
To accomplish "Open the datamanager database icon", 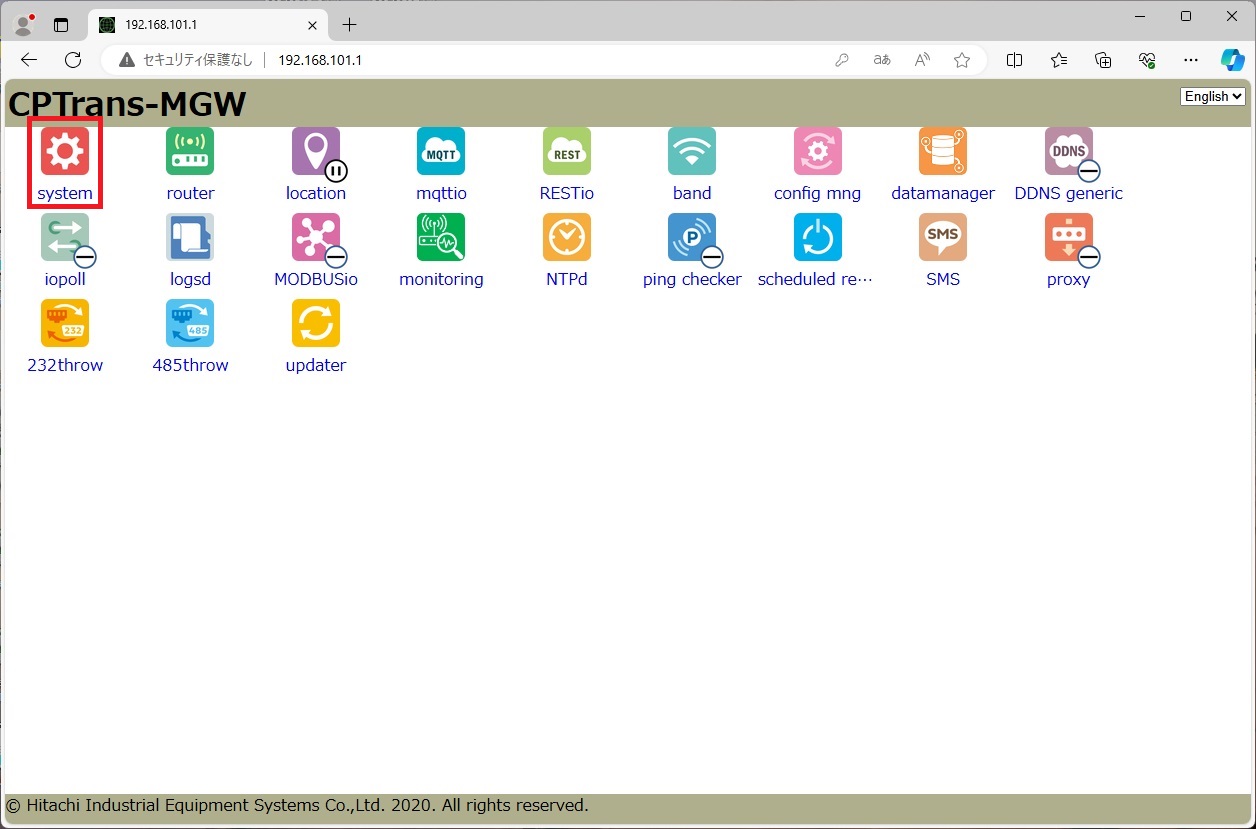I will tap(943, 151).
